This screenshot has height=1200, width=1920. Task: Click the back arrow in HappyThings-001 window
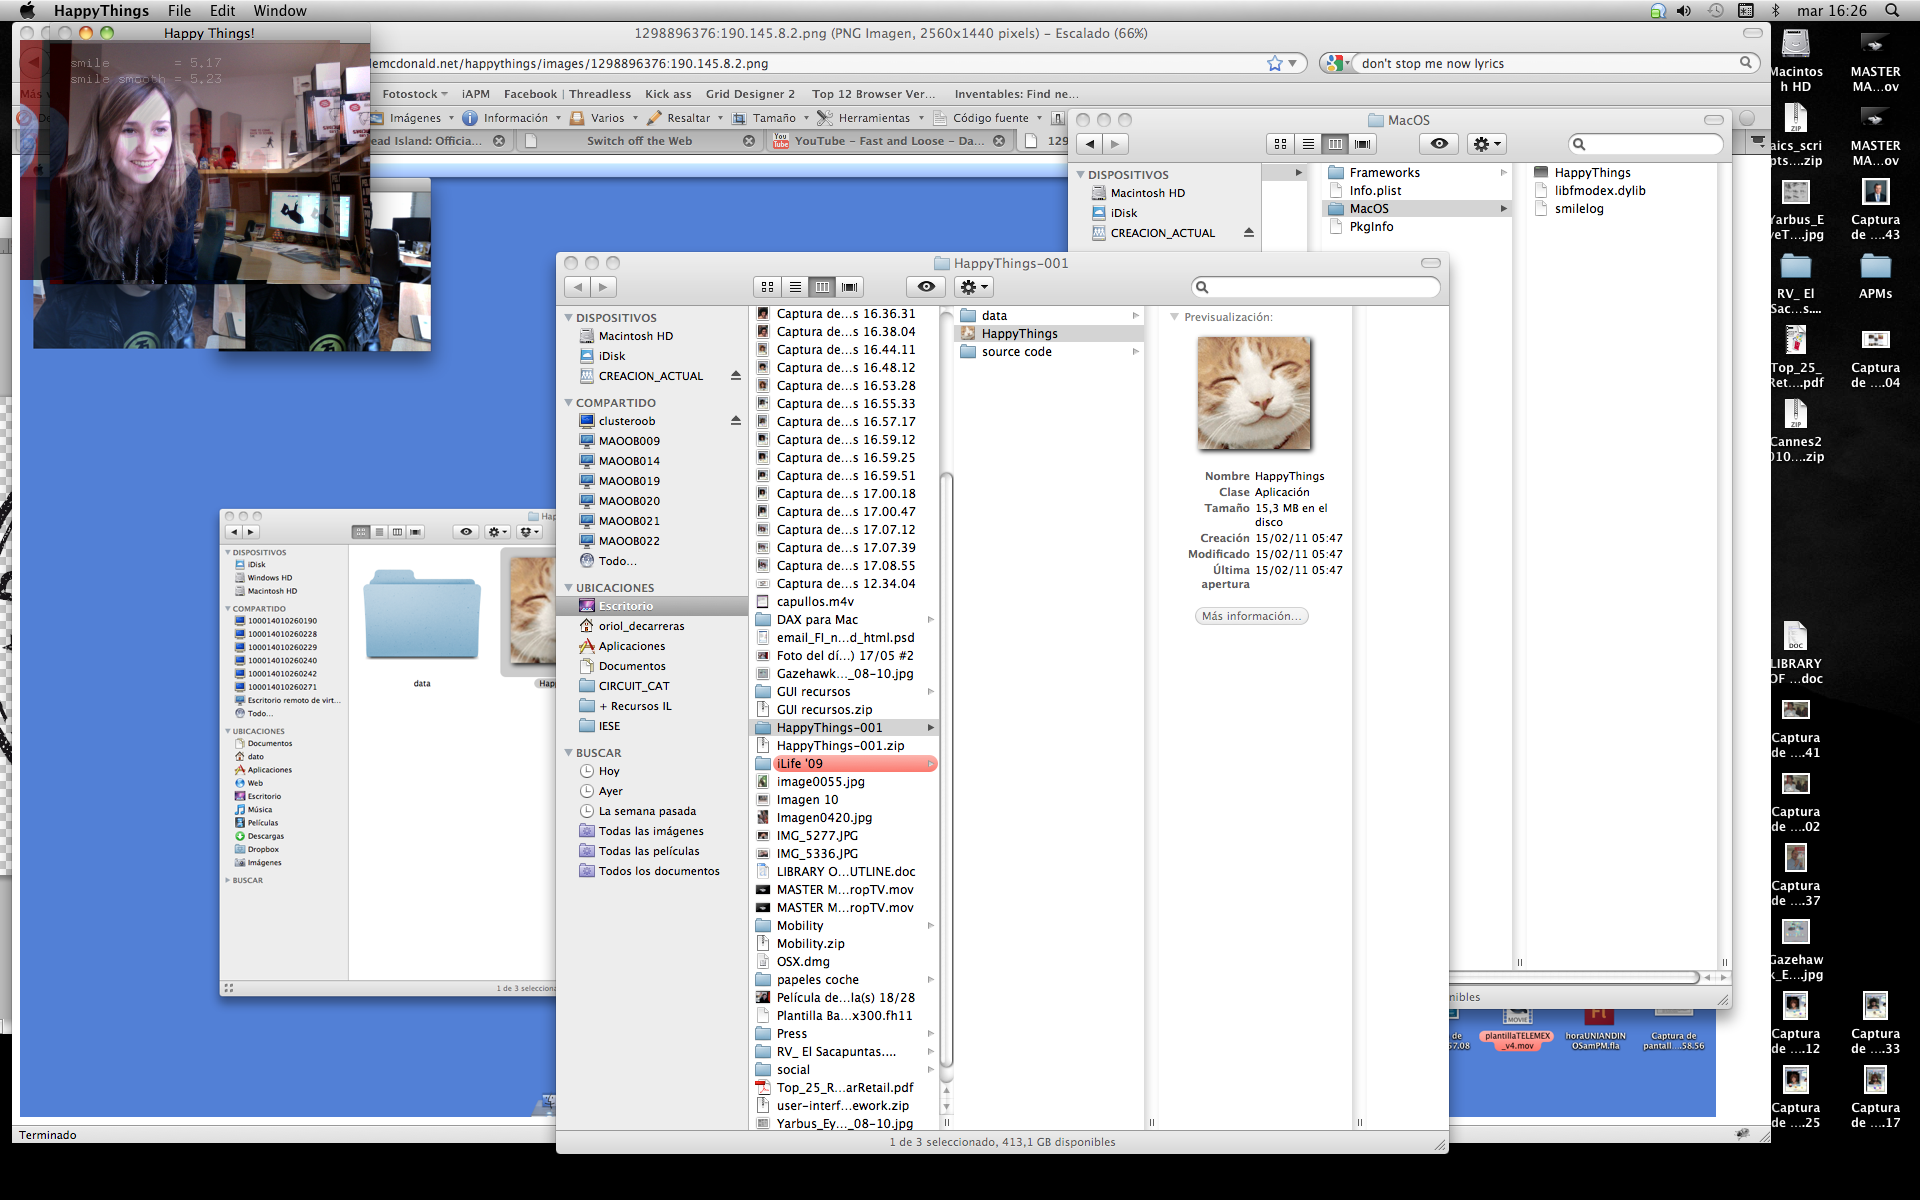coord(577,287)
